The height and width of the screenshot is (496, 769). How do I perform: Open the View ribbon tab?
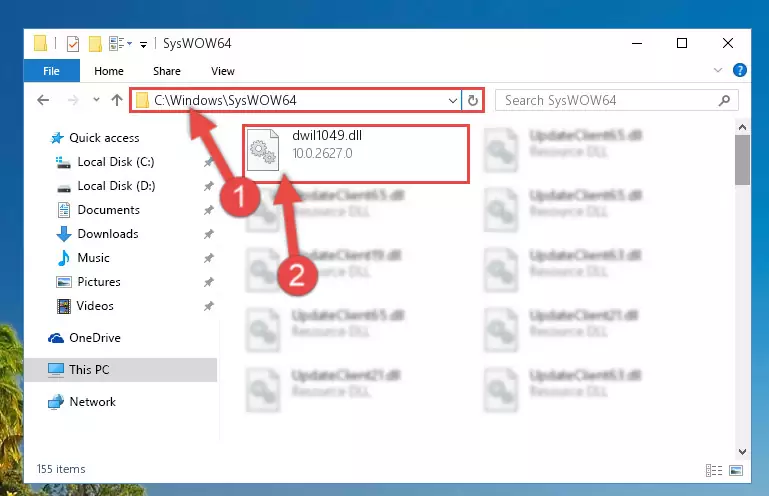click(223, 71)
